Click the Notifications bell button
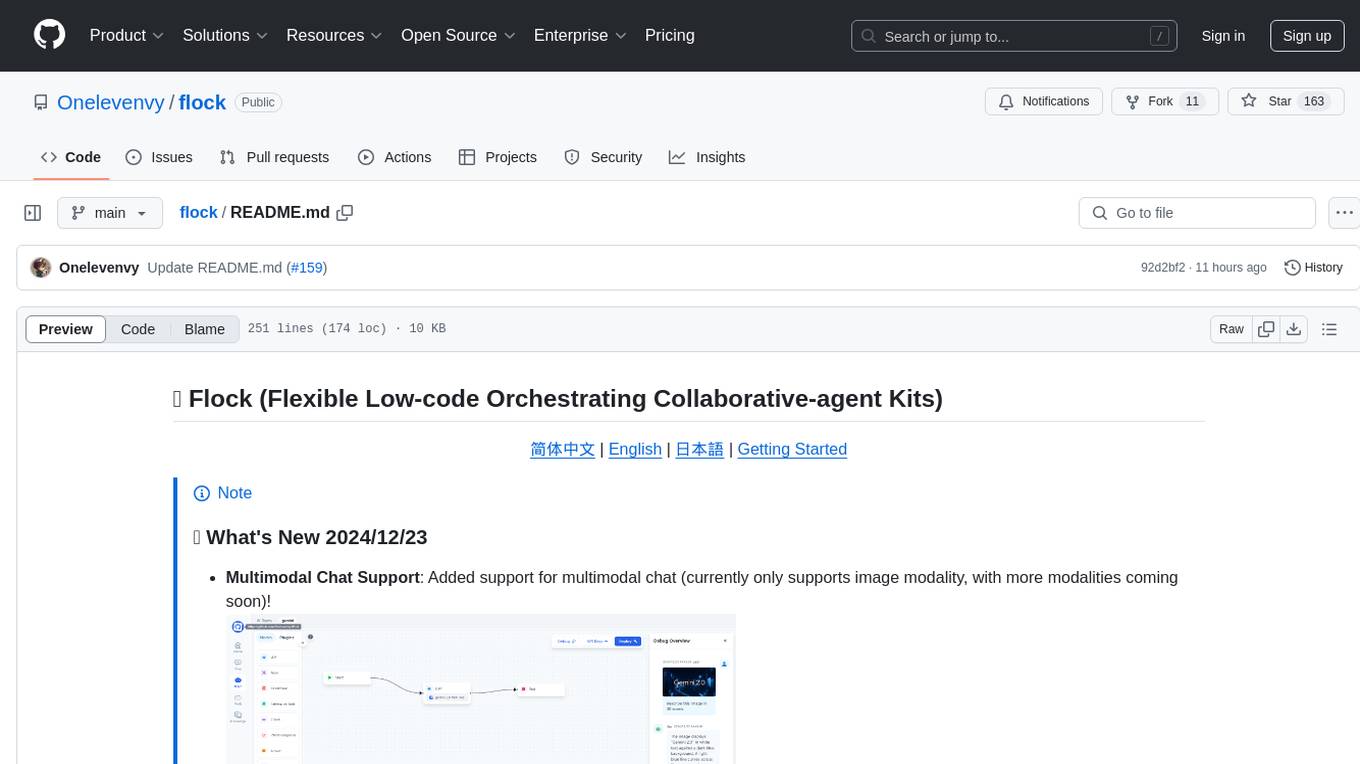The image size is (1360, 764). pos(1044,102)
